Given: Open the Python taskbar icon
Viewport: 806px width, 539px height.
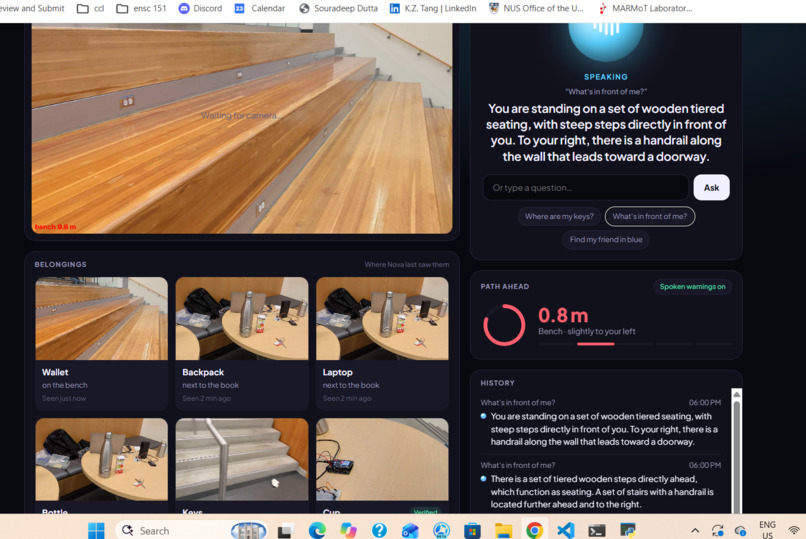Looking at the screenshot, I should (x=628, y=530).
